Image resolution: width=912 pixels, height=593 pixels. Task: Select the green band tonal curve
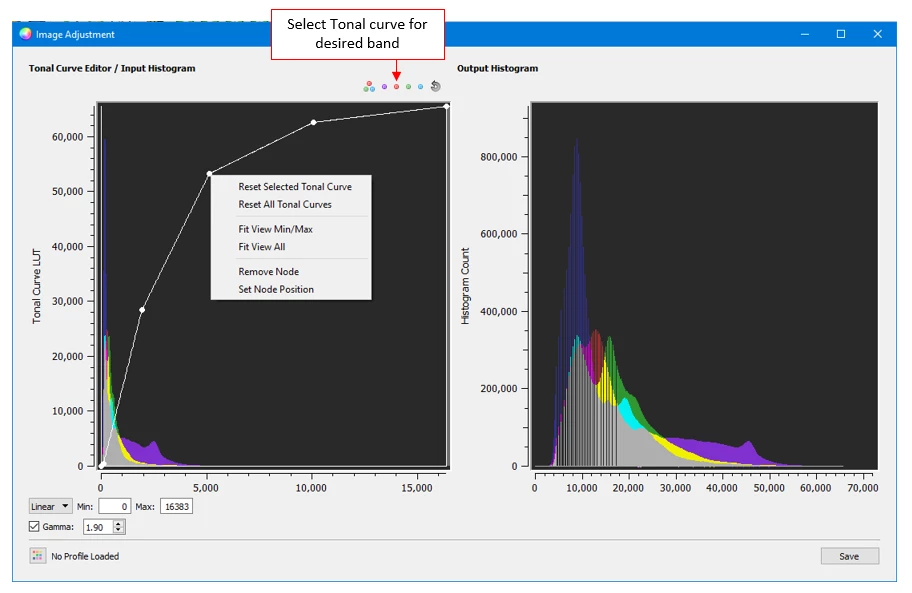pos(408,87)
